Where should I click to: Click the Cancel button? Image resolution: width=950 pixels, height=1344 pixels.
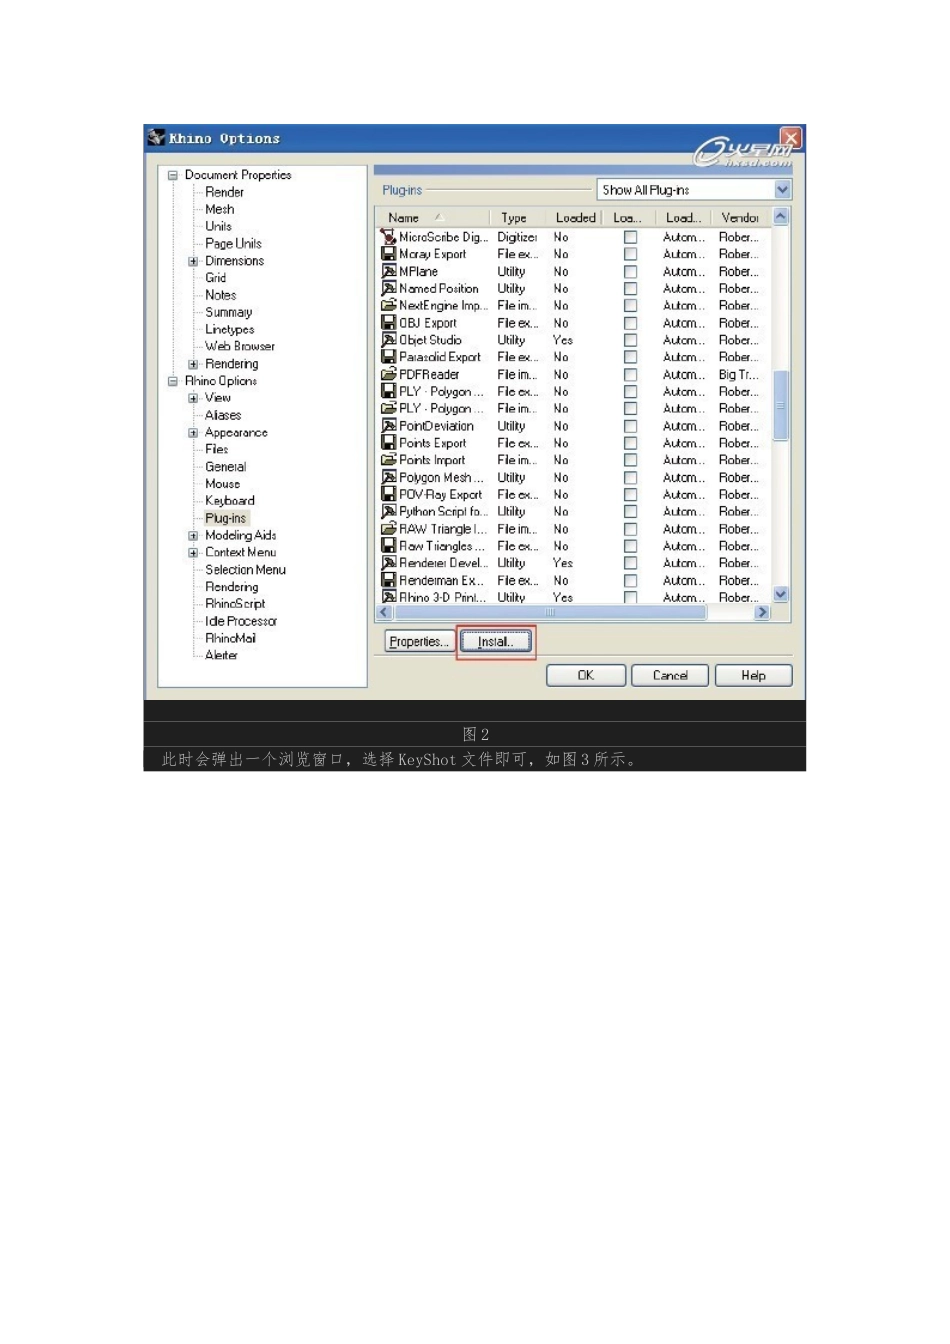(x=670, y=676)
